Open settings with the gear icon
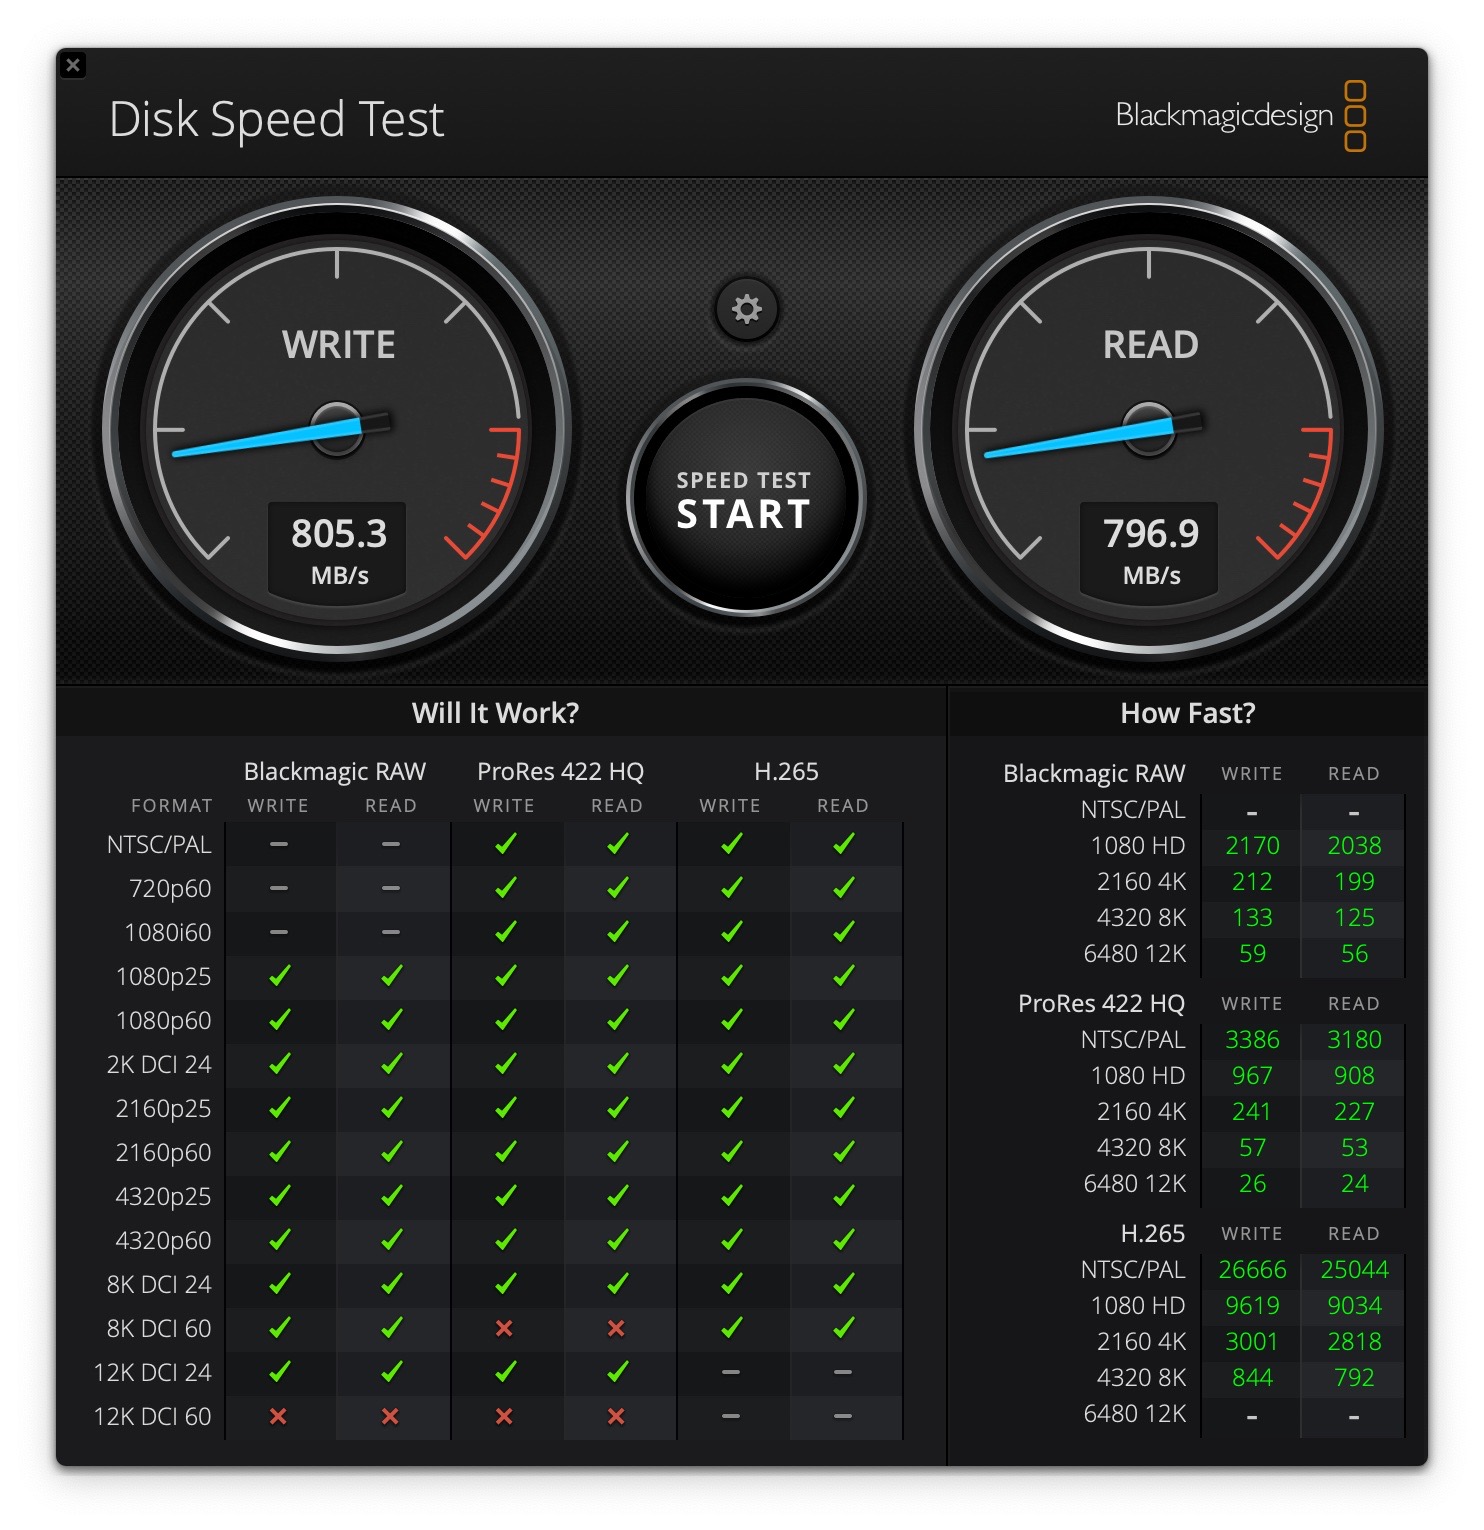Viewport: 1484px width, 1530px height. click(746, 309)
